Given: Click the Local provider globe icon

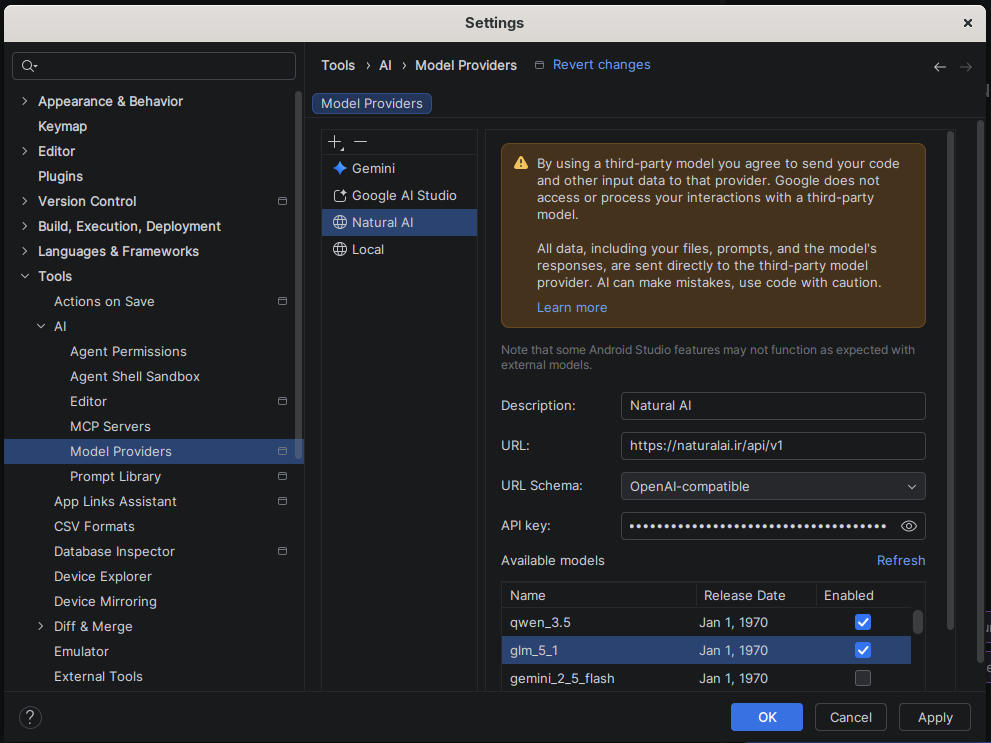Looking at the screenshot, I should tap(340, 250).
